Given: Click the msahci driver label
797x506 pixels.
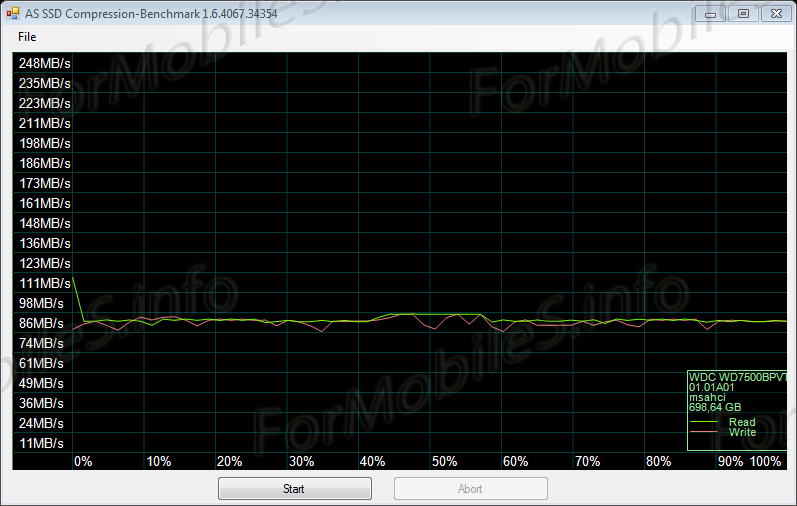Looking at the screenshot, I should click(706, 397).
